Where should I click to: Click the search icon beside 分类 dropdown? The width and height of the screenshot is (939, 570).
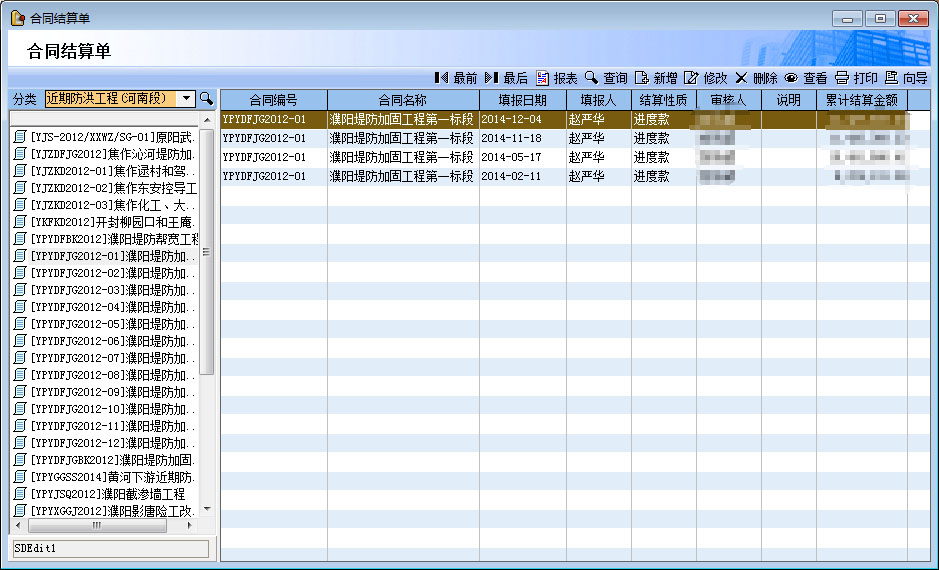pos(206,99)
